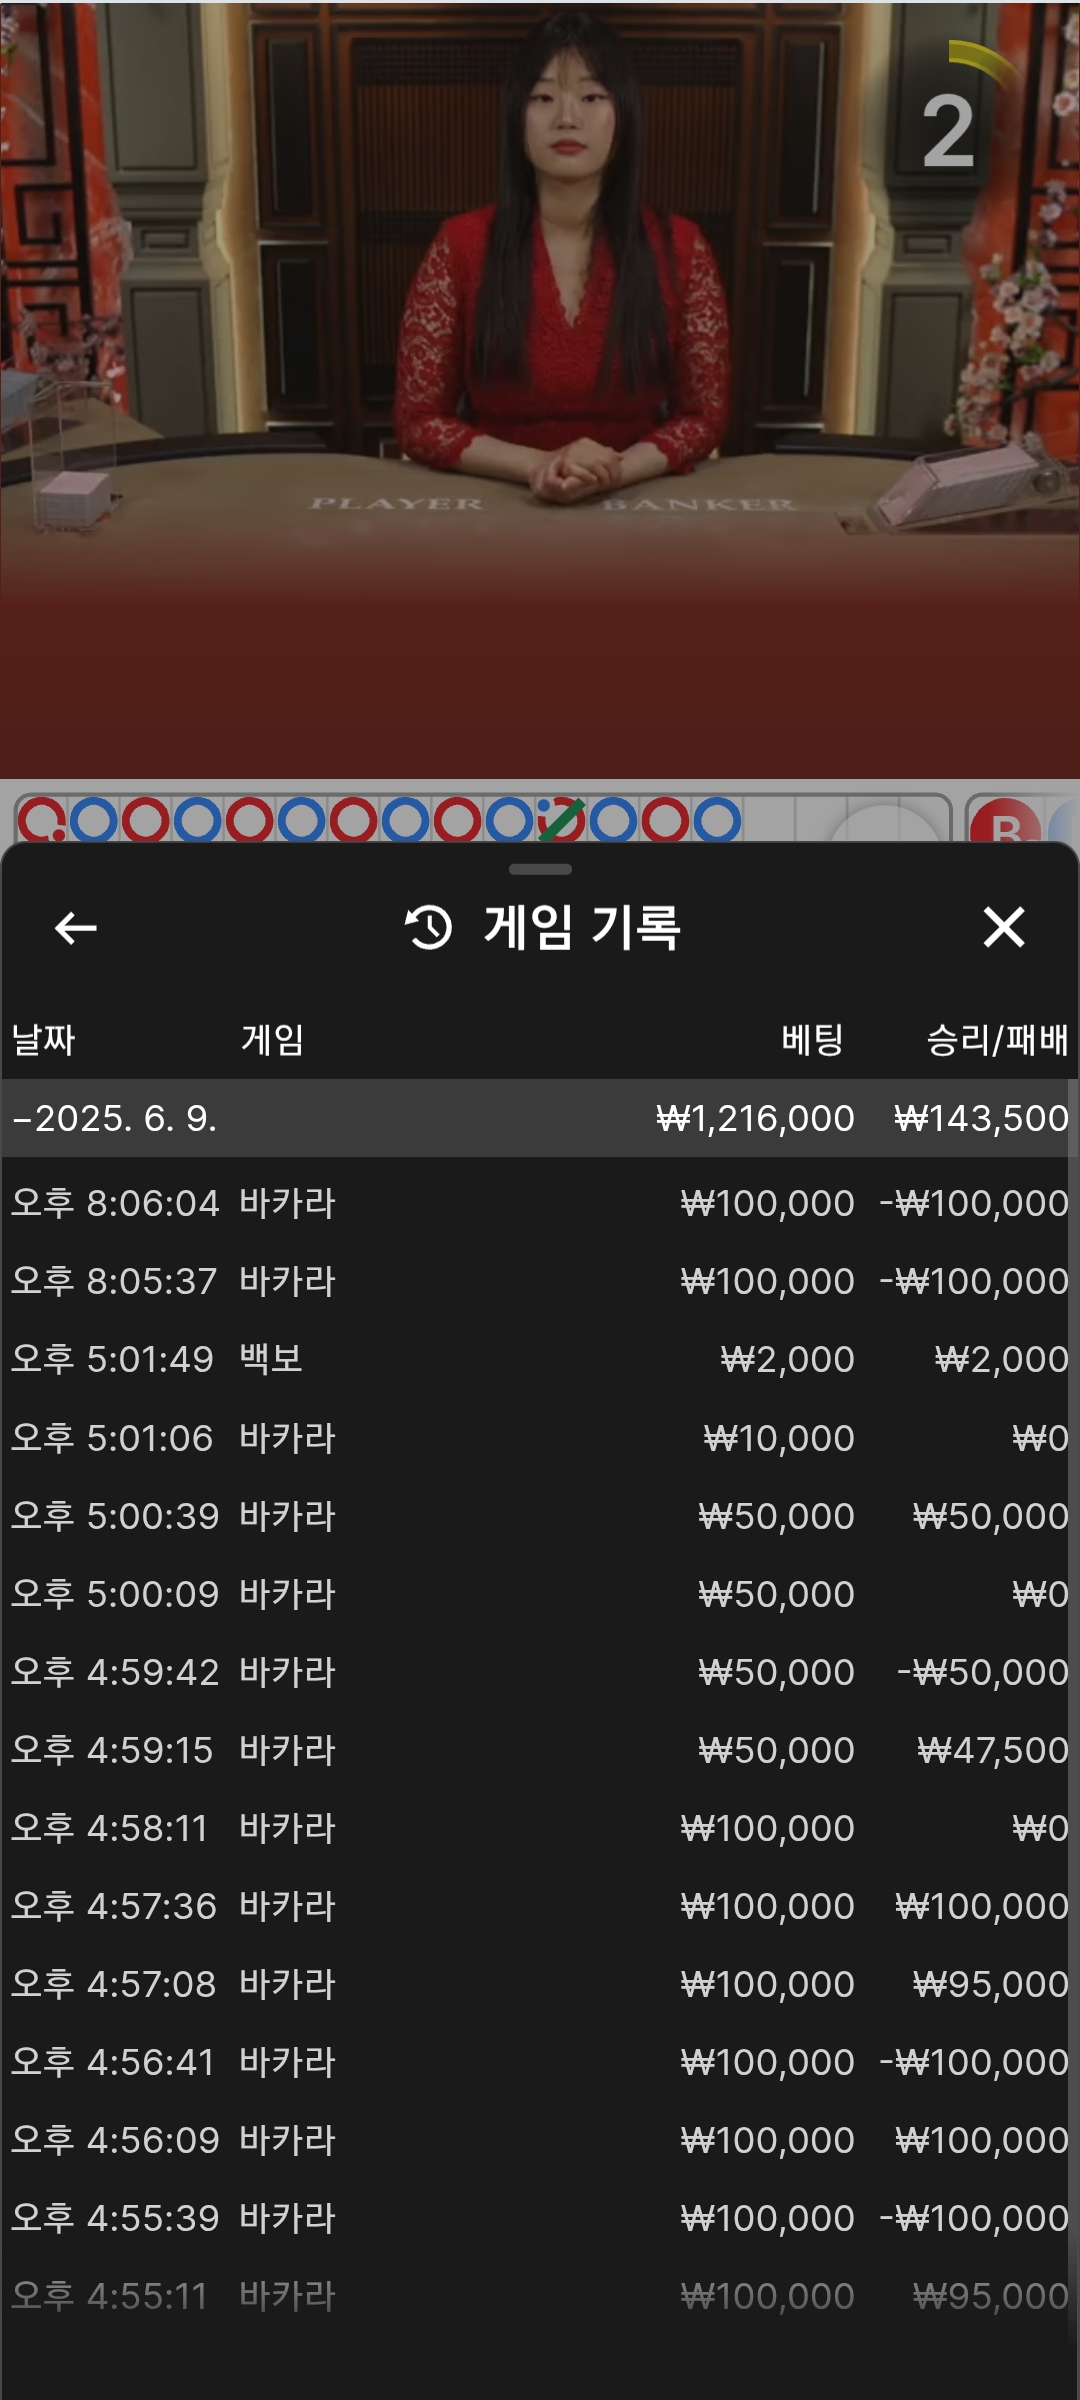This screenshot has height=2400, width=1080.
Task: Open the 오후 4:55:11 record timestamp
Action: [110, 2296]
